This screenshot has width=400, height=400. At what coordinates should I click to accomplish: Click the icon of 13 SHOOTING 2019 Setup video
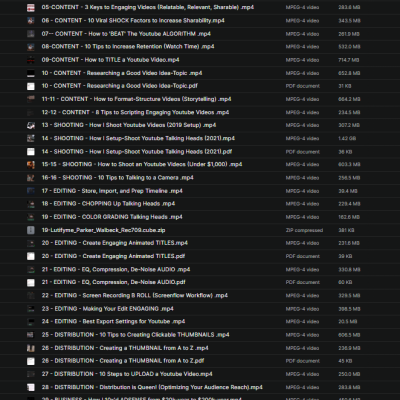point(31,125)
